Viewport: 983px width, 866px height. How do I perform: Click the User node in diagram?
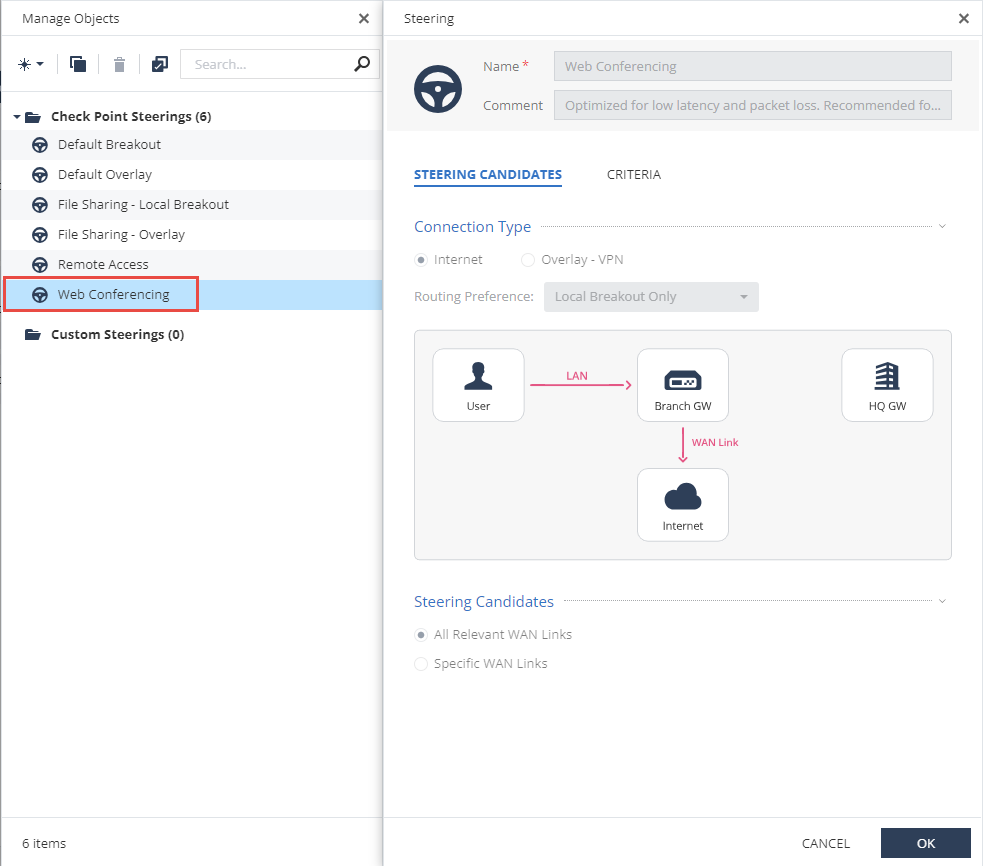coord(478,385)
